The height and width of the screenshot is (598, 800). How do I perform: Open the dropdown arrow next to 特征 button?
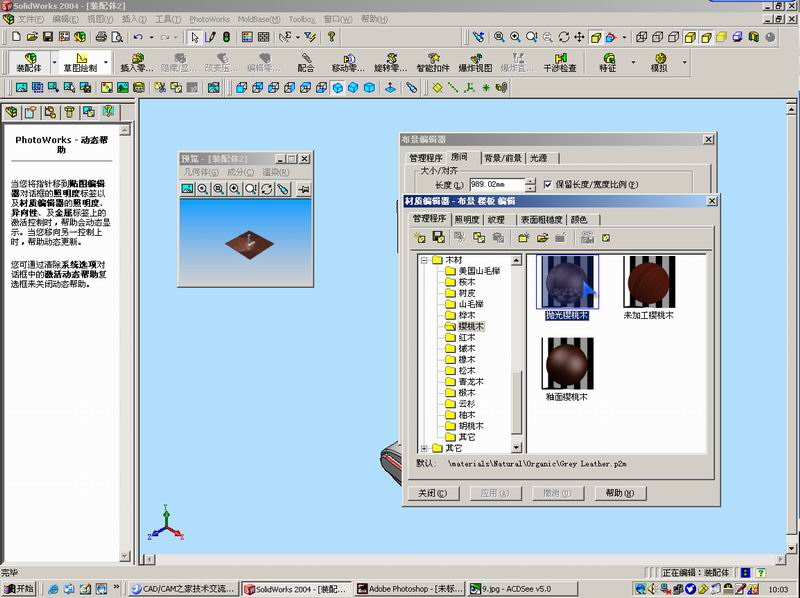(633, 62)
